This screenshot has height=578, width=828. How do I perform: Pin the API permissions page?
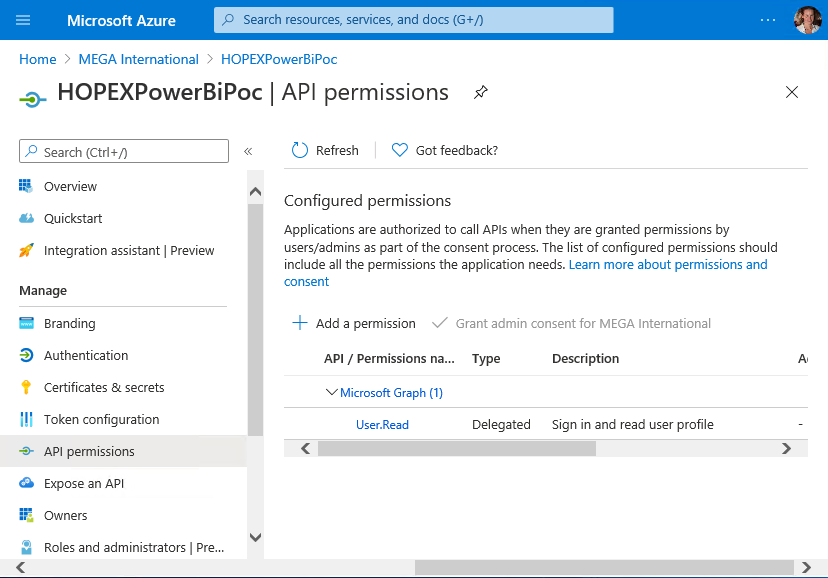click(x=481, y=92)
